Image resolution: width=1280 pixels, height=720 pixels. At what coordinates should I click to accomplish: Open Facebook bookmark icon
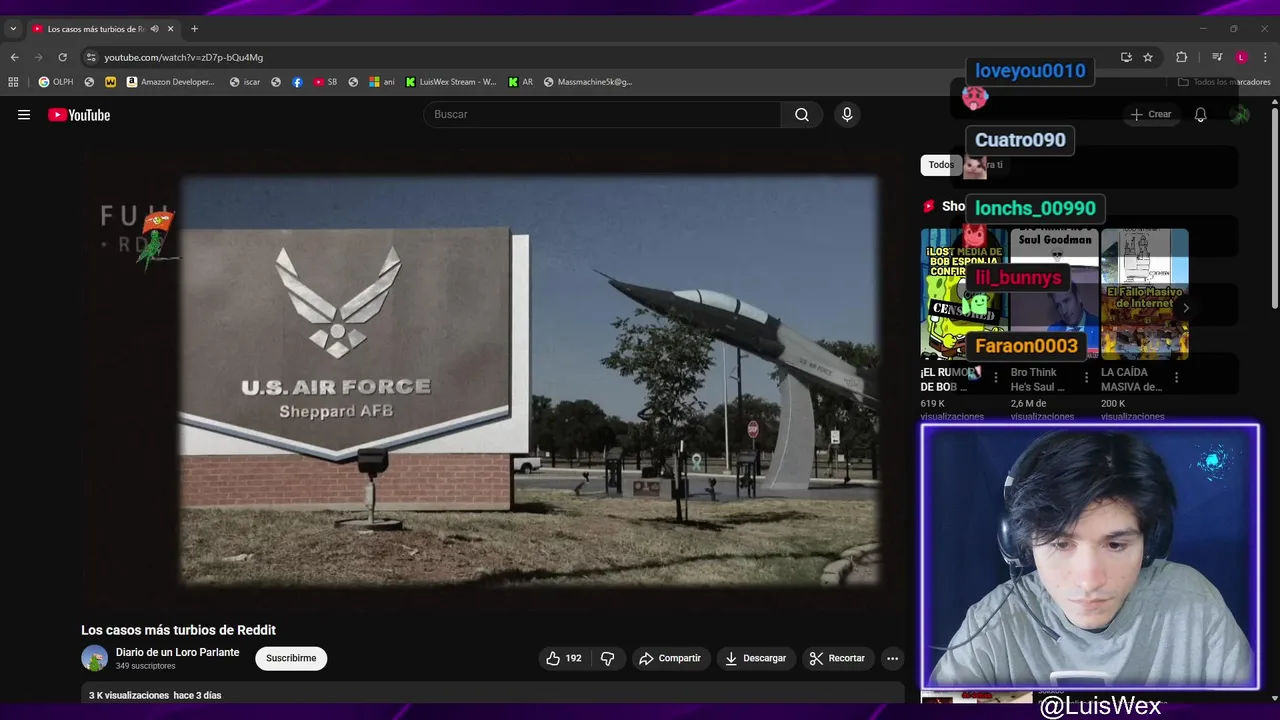click(x=297, y=82)
